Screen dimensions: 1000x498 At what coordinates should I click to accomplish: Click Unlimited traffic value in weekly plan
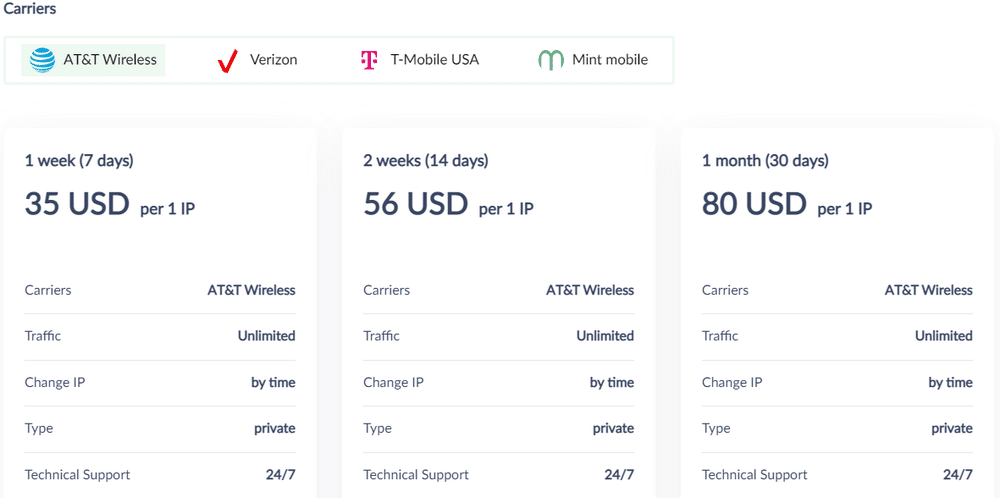(x=267, y=336)
